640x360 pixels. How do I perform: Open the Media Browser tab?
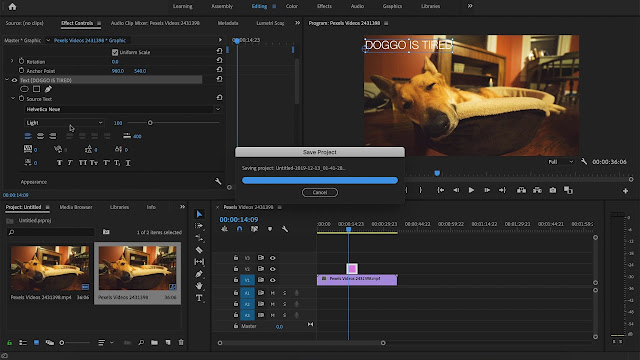76,207
